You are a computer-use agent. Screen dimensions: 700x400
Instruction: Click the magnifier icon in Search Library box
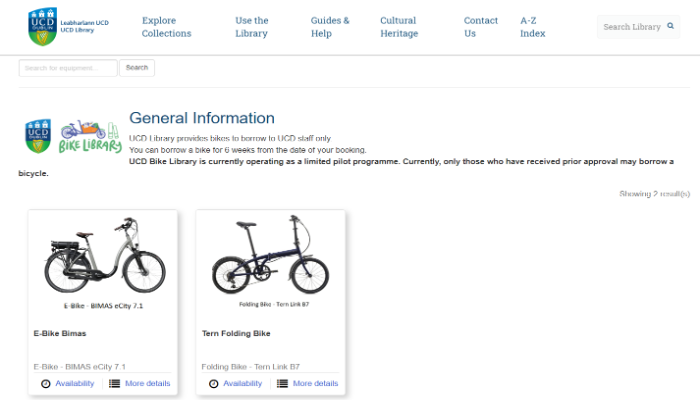(x=670, y=26)
